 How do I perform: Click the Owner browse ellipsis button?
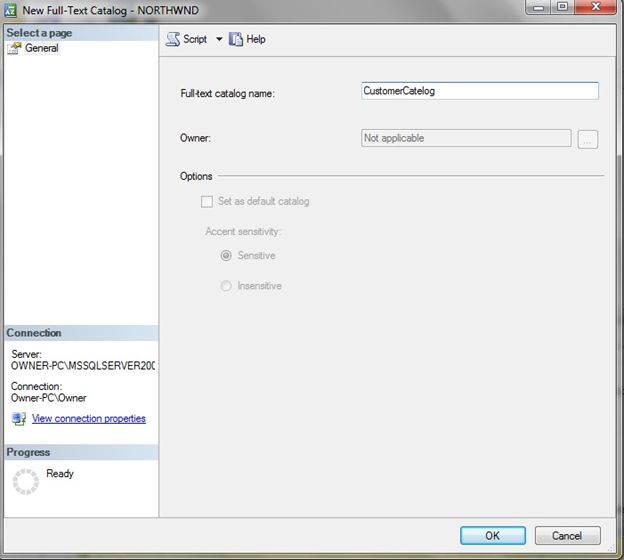587,139
